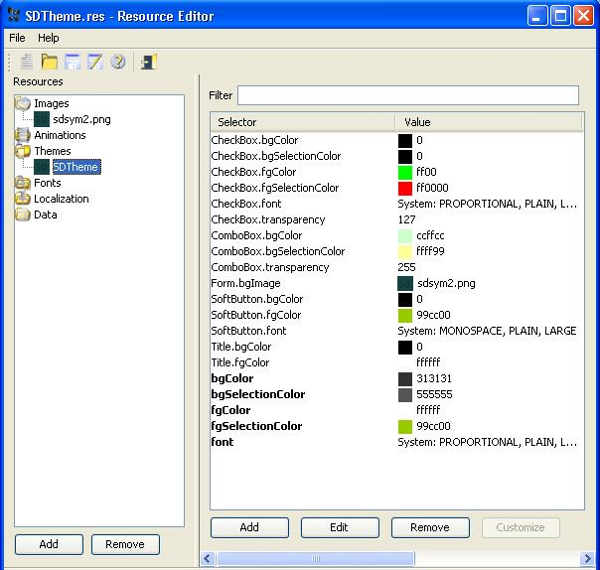The image size is (600, 570).
Task: Click the SoftButton.fgColor olive green swatch
Action: pos(405,315)
